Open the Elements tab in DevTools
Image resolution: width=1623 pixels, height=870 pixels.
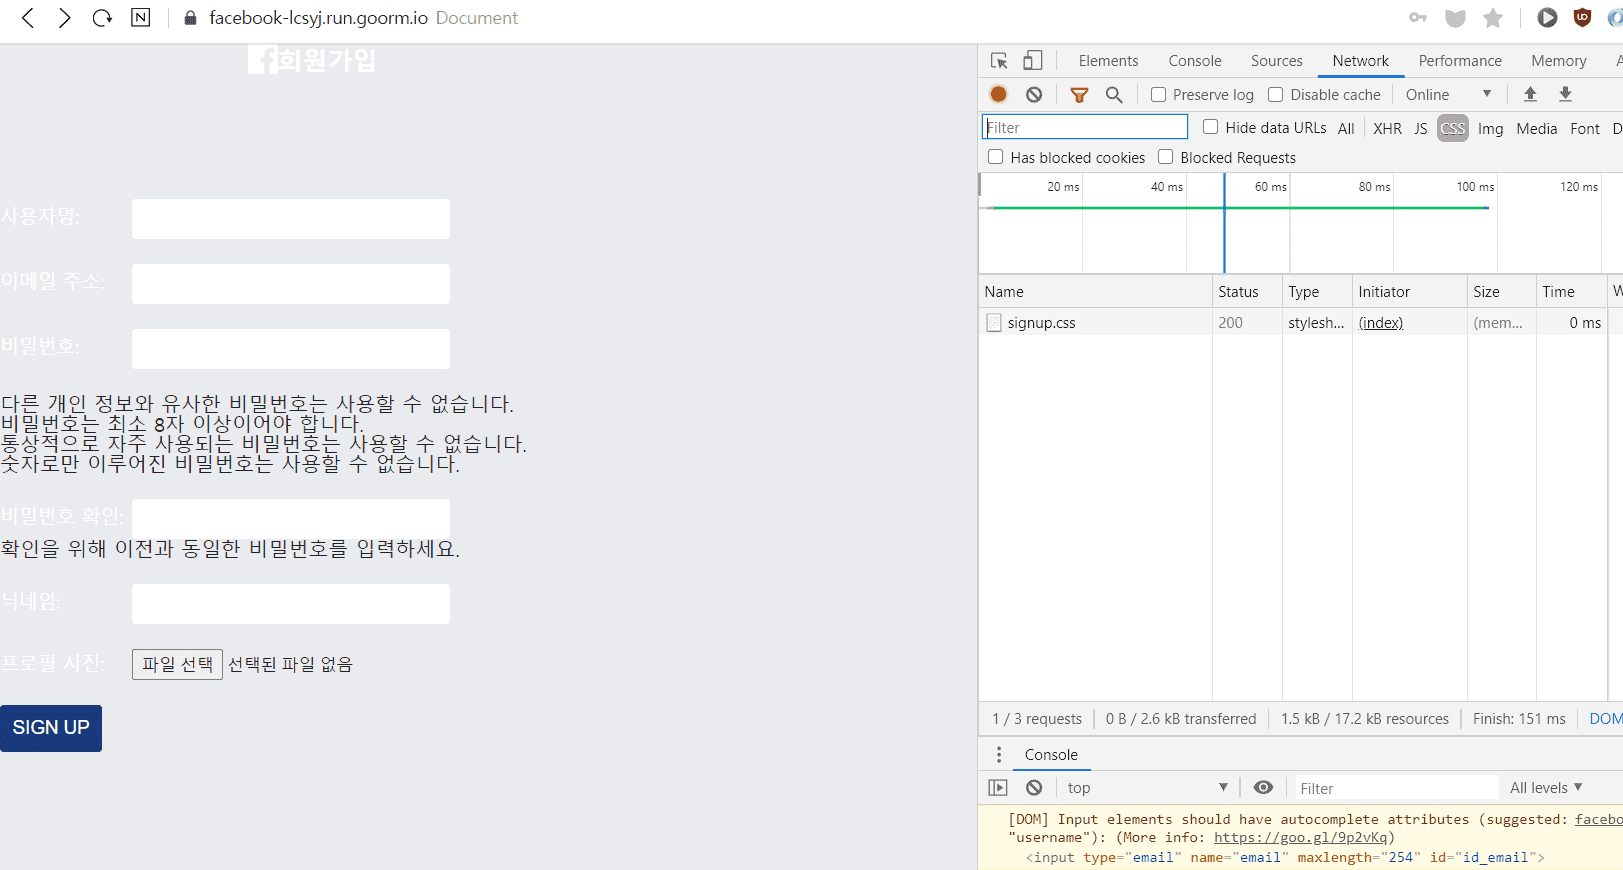pos(1108,61)
